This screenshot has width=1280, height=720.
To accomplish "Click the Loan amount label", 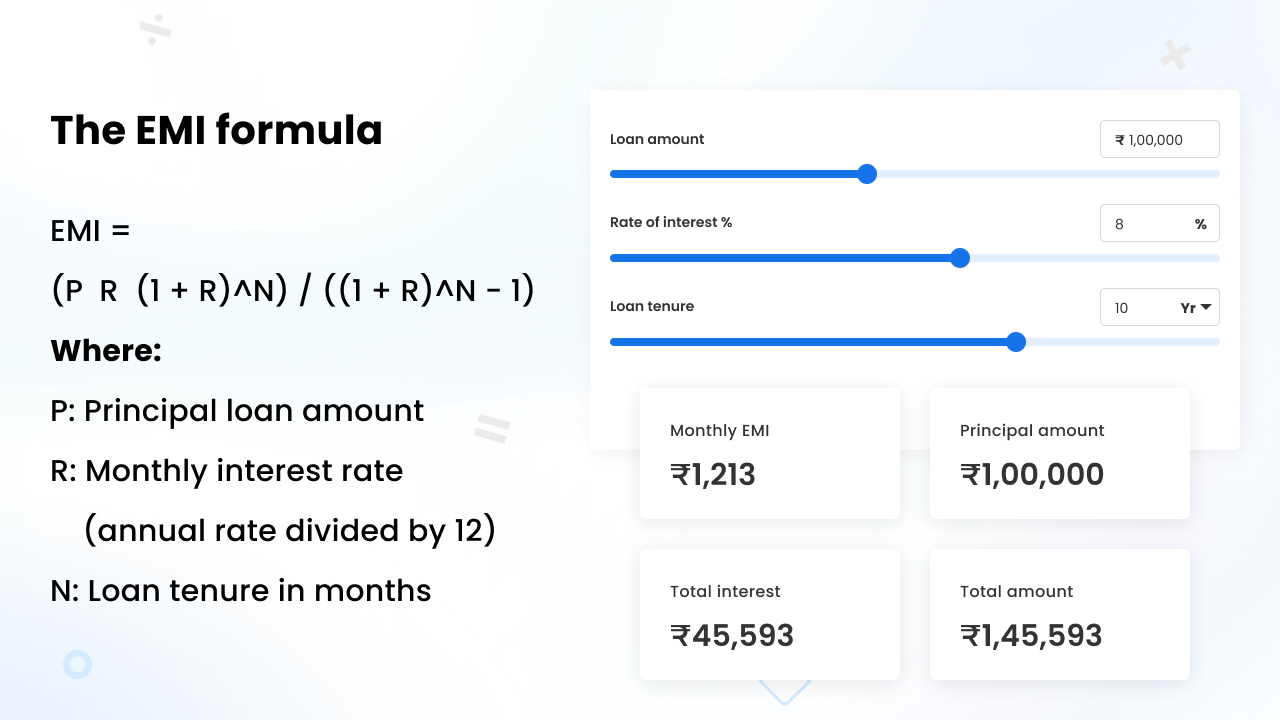I will (x=657, y=139).
